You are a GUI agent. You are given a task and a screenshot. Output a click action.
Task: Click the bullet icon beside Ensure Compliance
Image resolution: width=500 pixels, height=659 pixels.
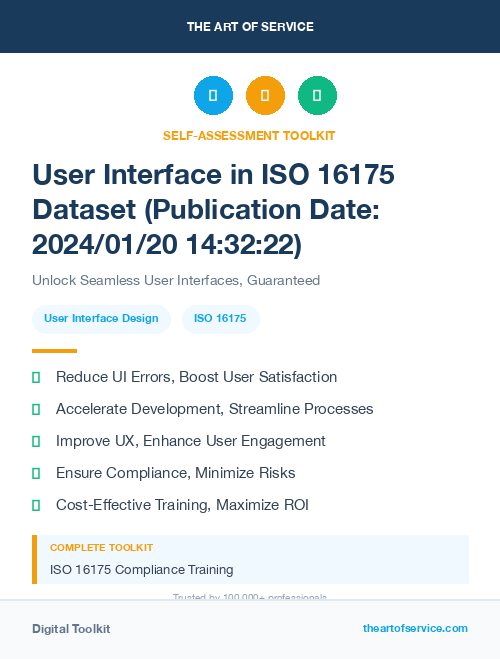[36, 473]
